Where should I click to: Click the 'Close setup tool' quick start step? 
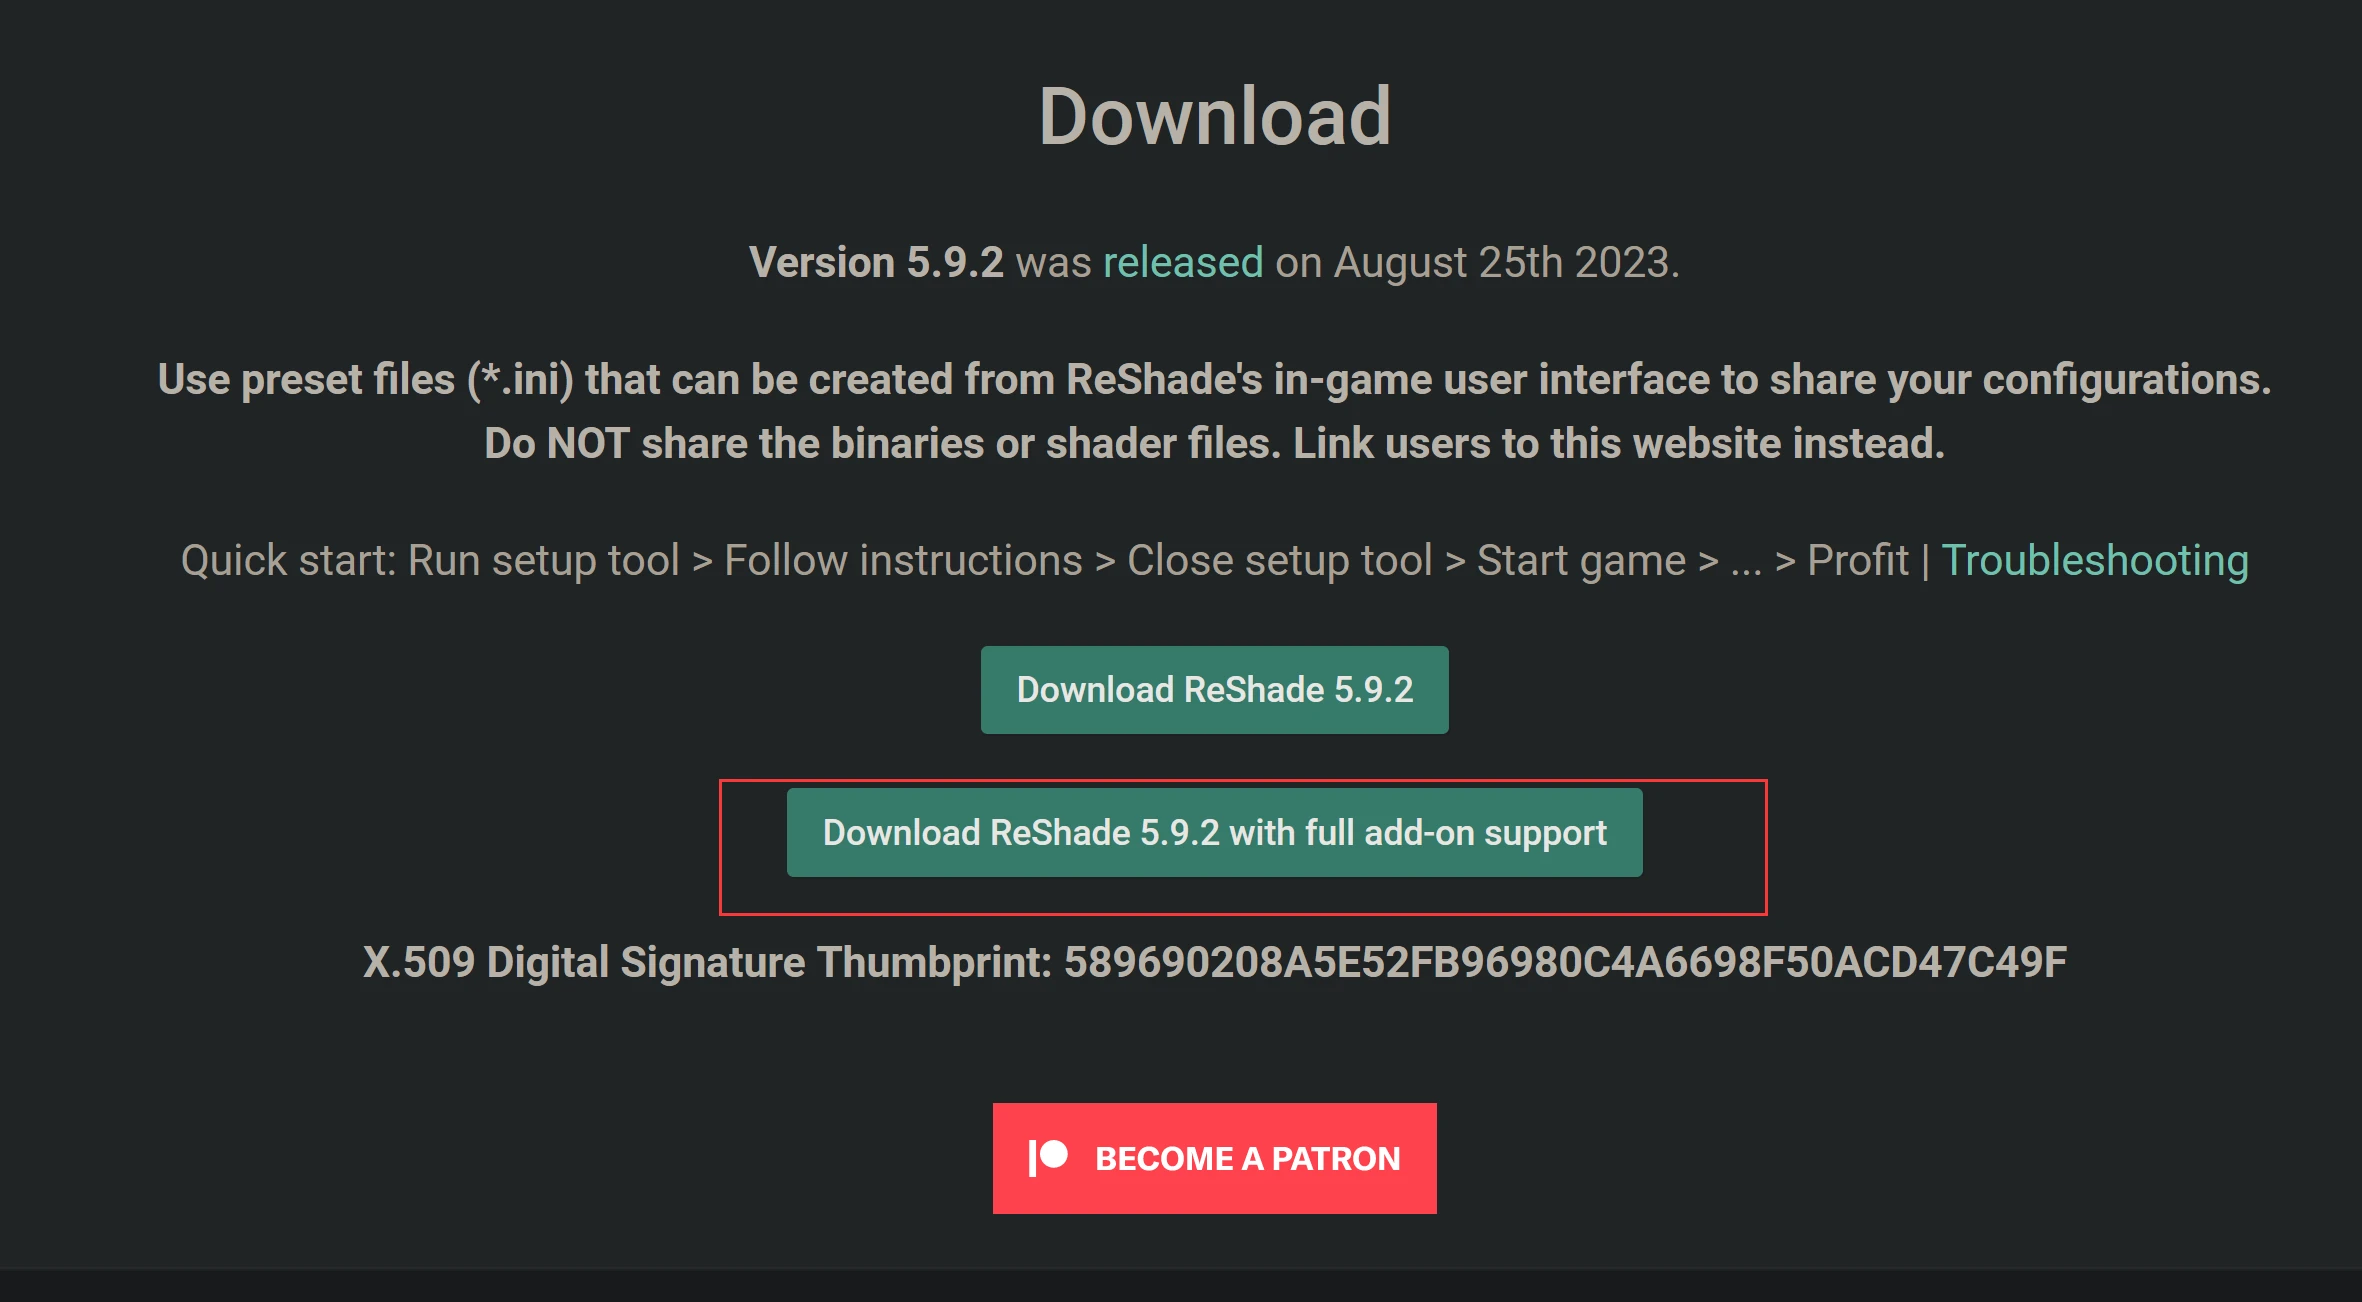[x=1280, y=560]
